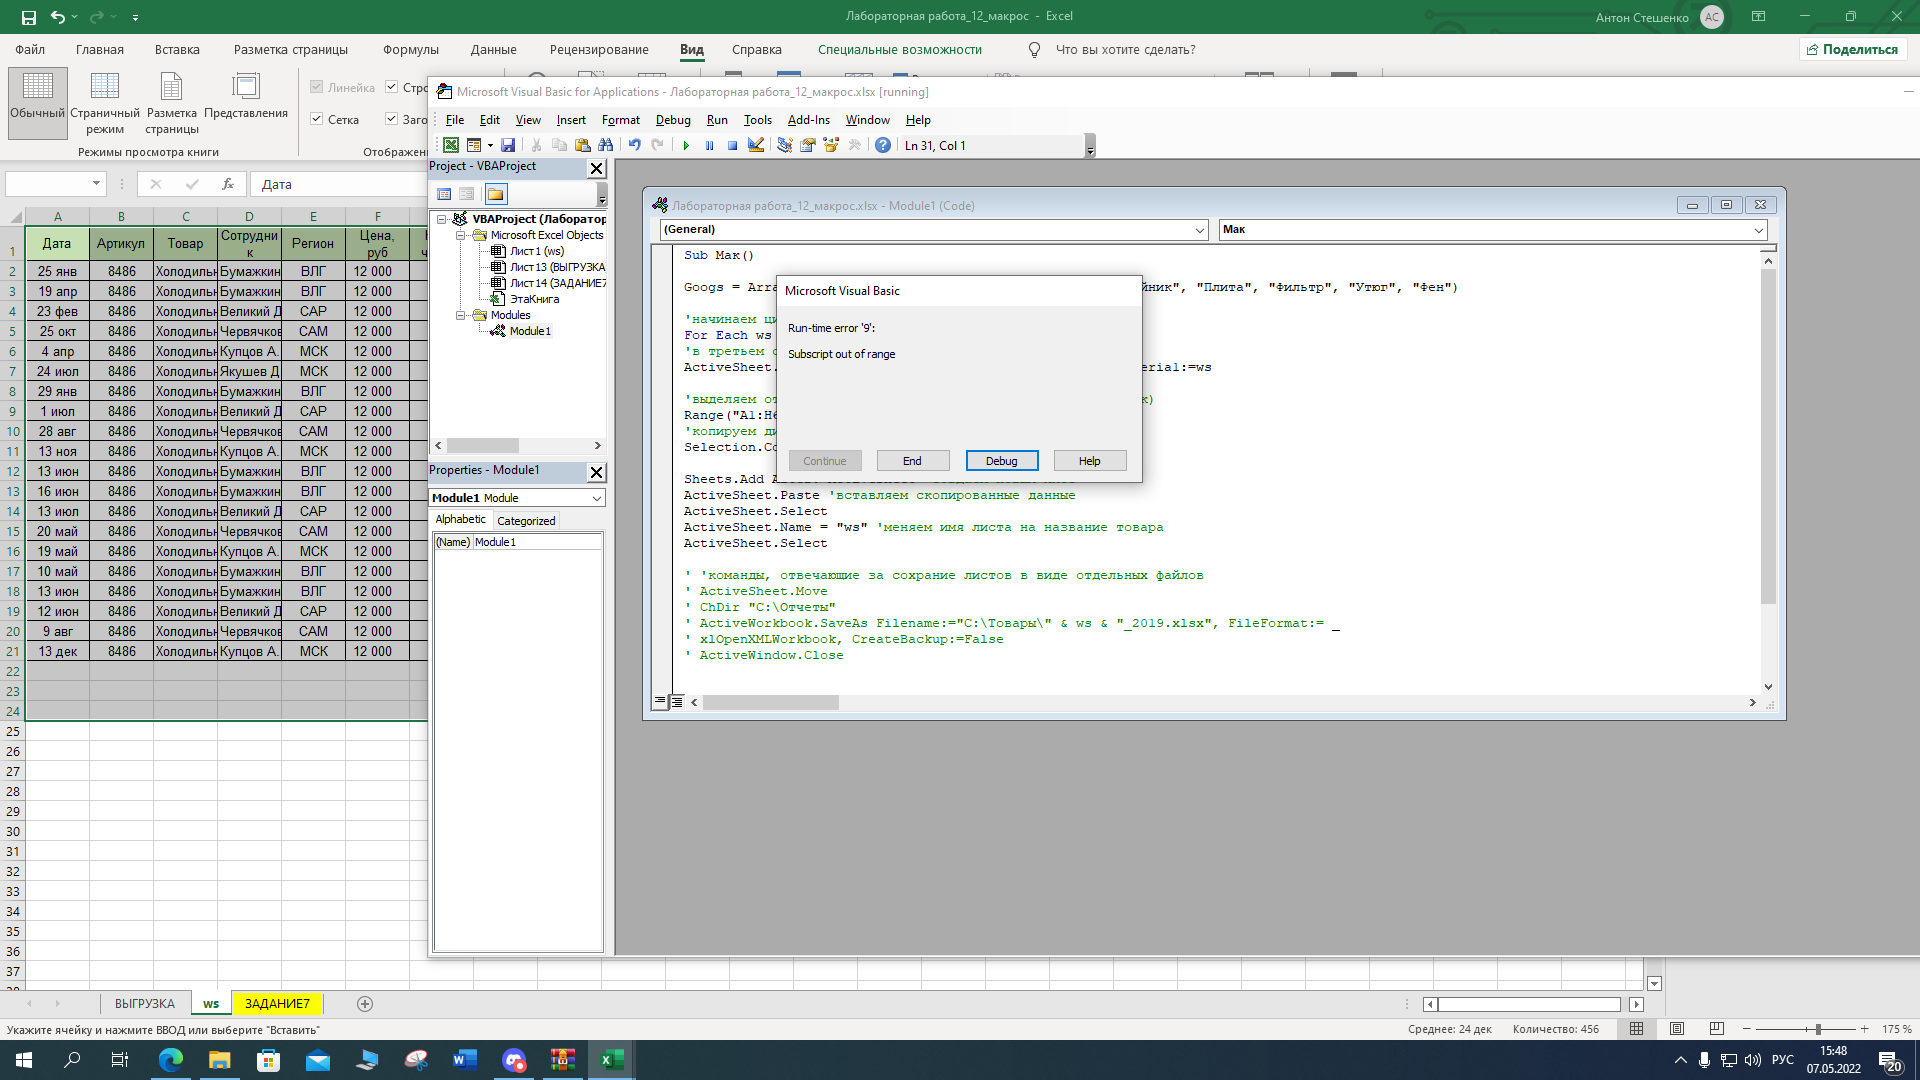The width and height of the screenshot is (1920, 1080).
Task: Click Module1 item in project tree
Action: pos(530,331)
